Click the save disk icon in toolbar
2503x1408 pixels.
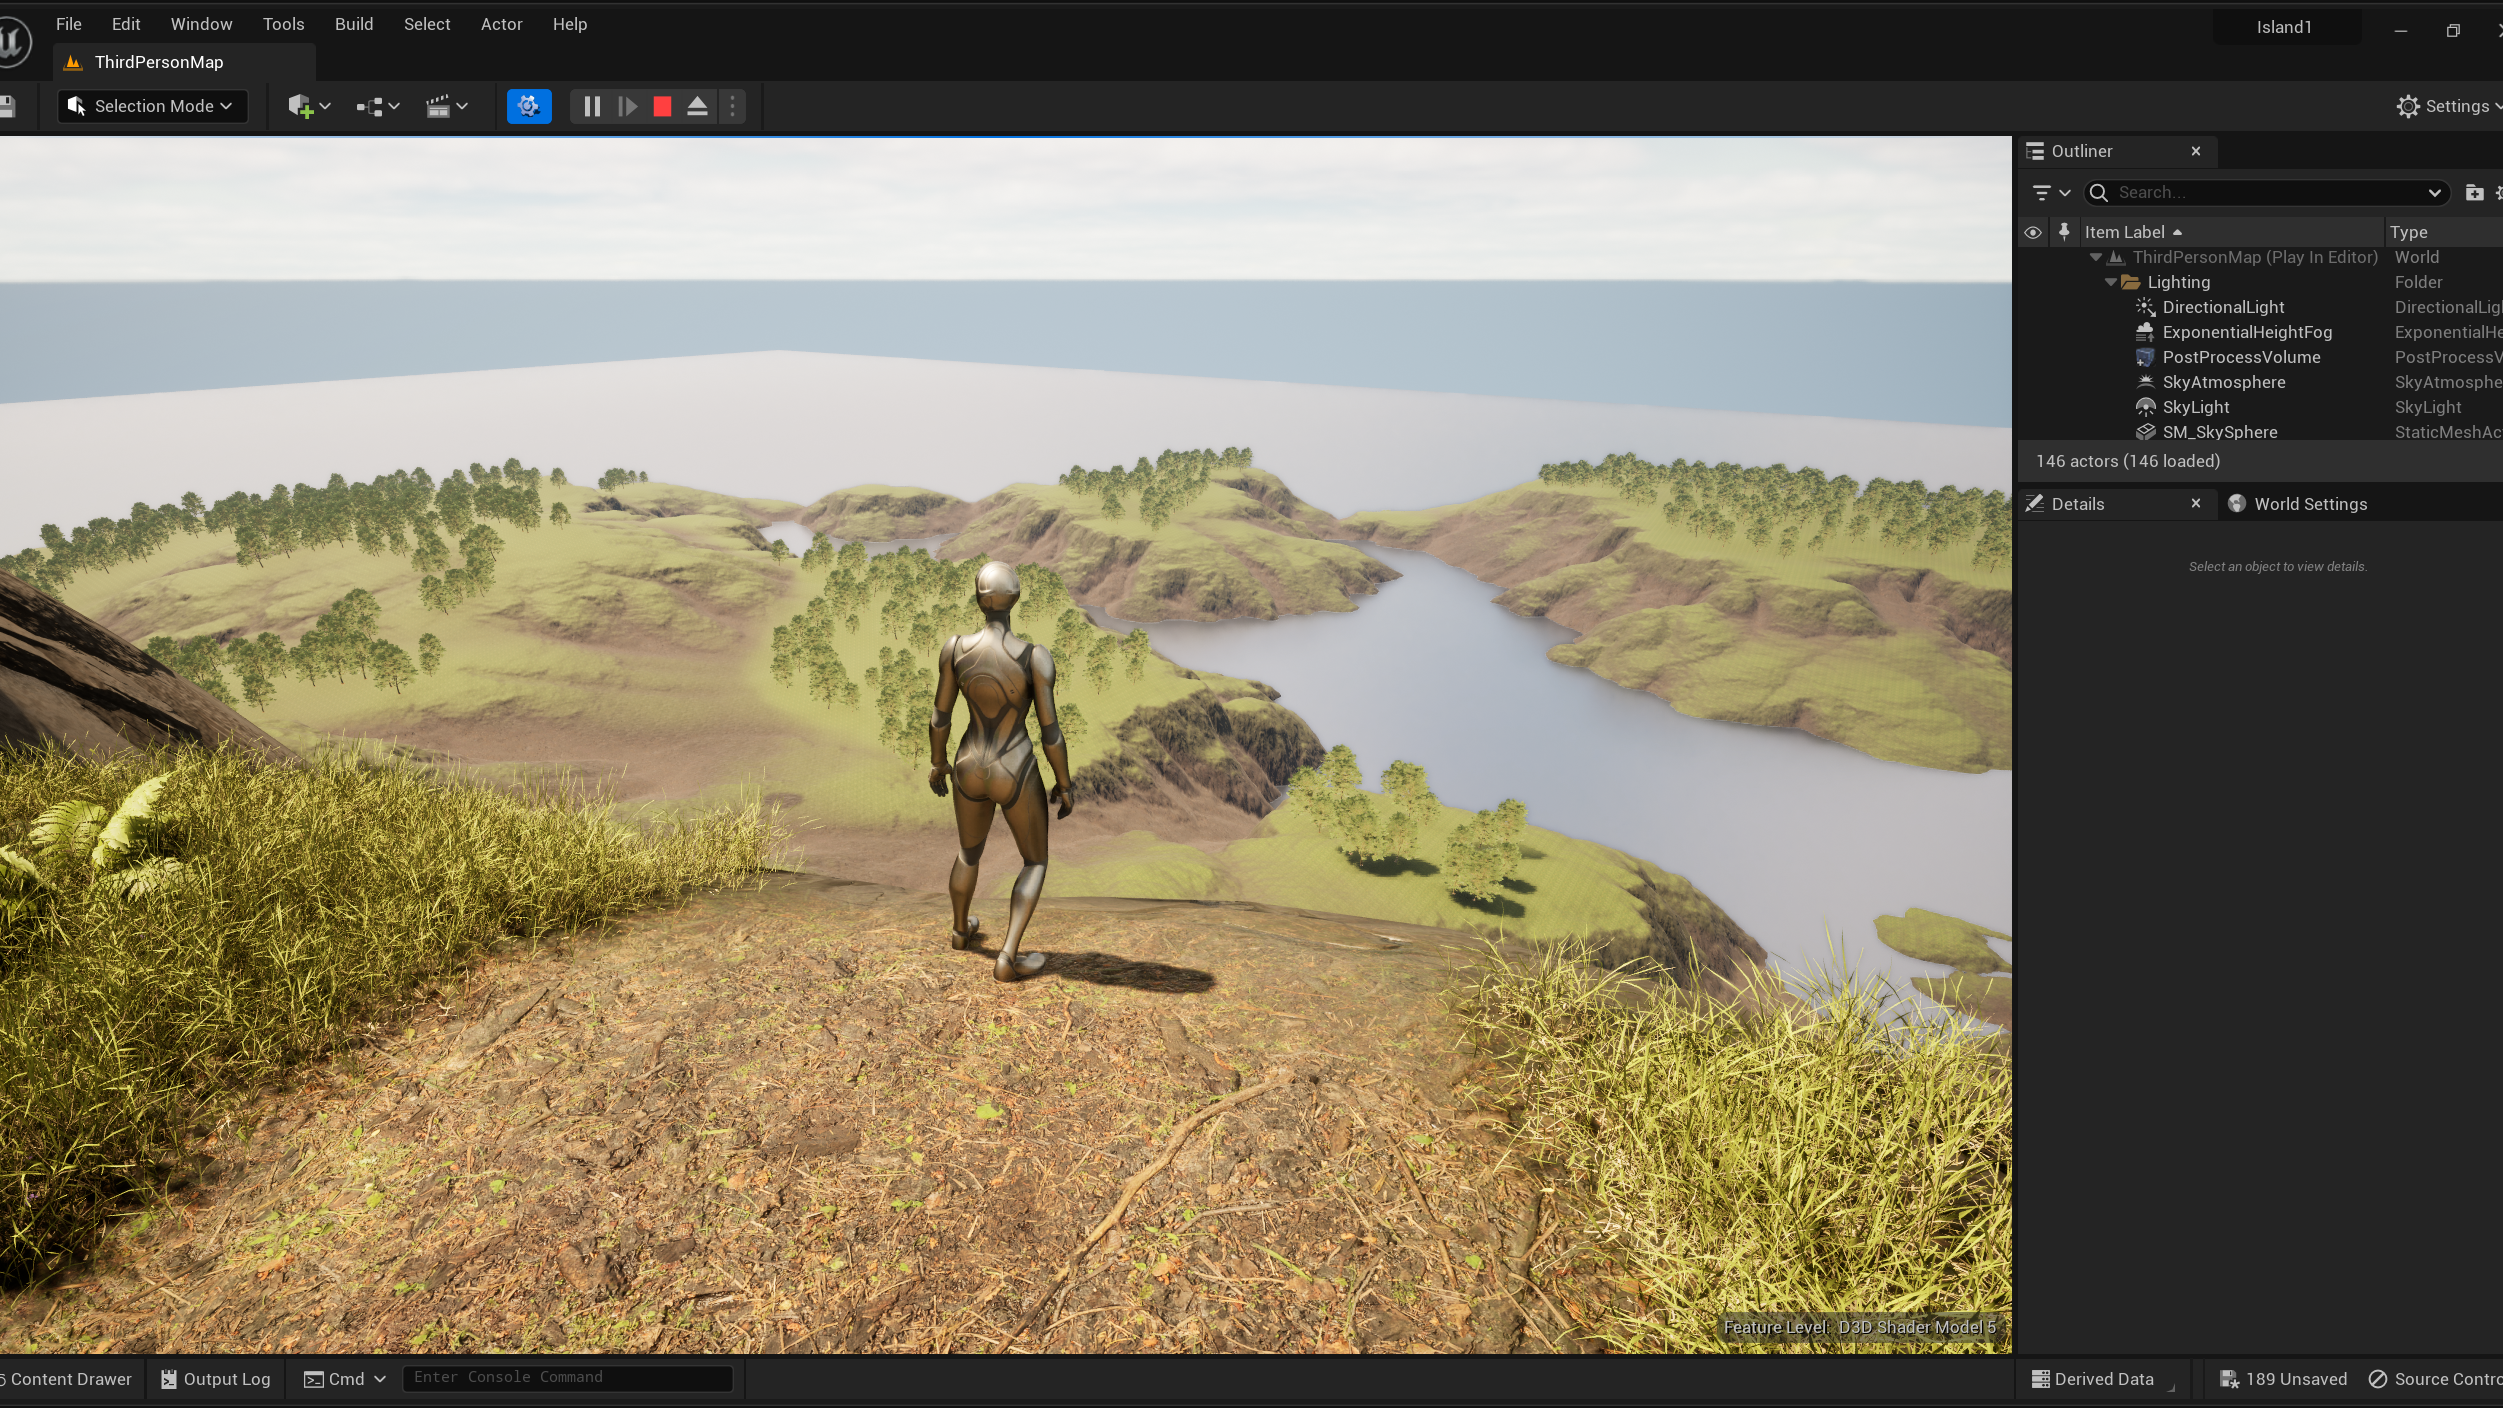tap(7, 106)
